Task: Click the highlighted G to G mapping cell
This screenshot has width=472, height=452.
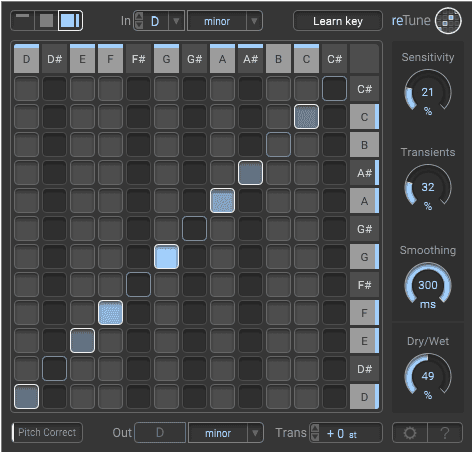Action: coord(166,257)
